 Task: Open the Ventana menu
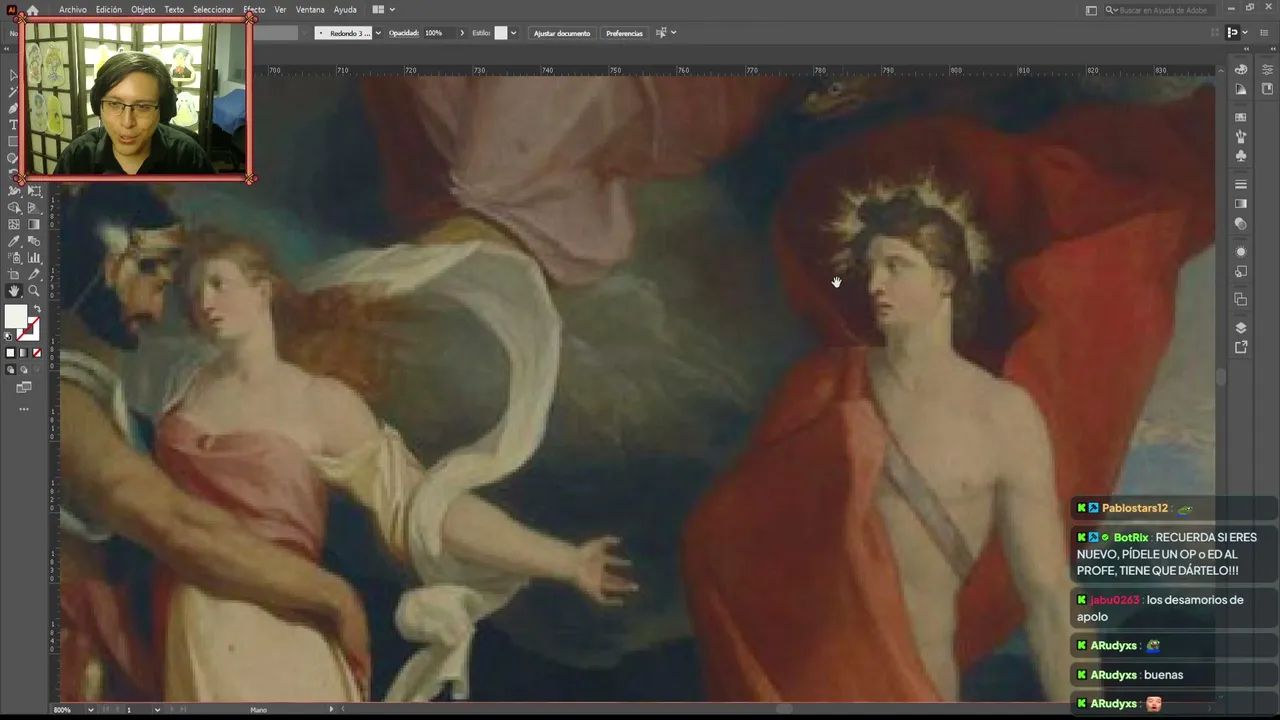tap(310, 10)
